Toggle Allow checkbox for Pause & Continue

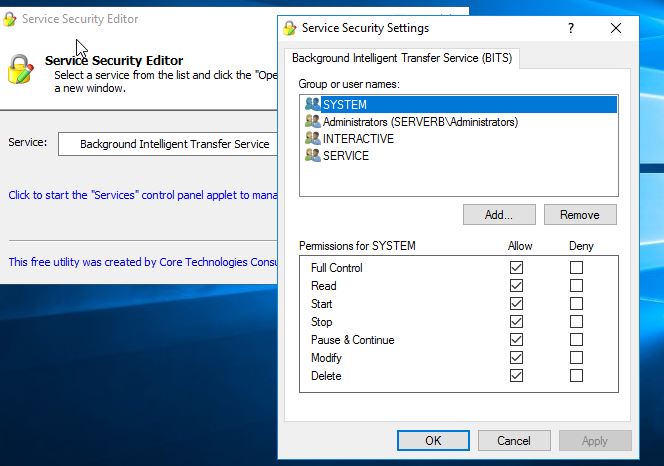click(x=516, y=340)
